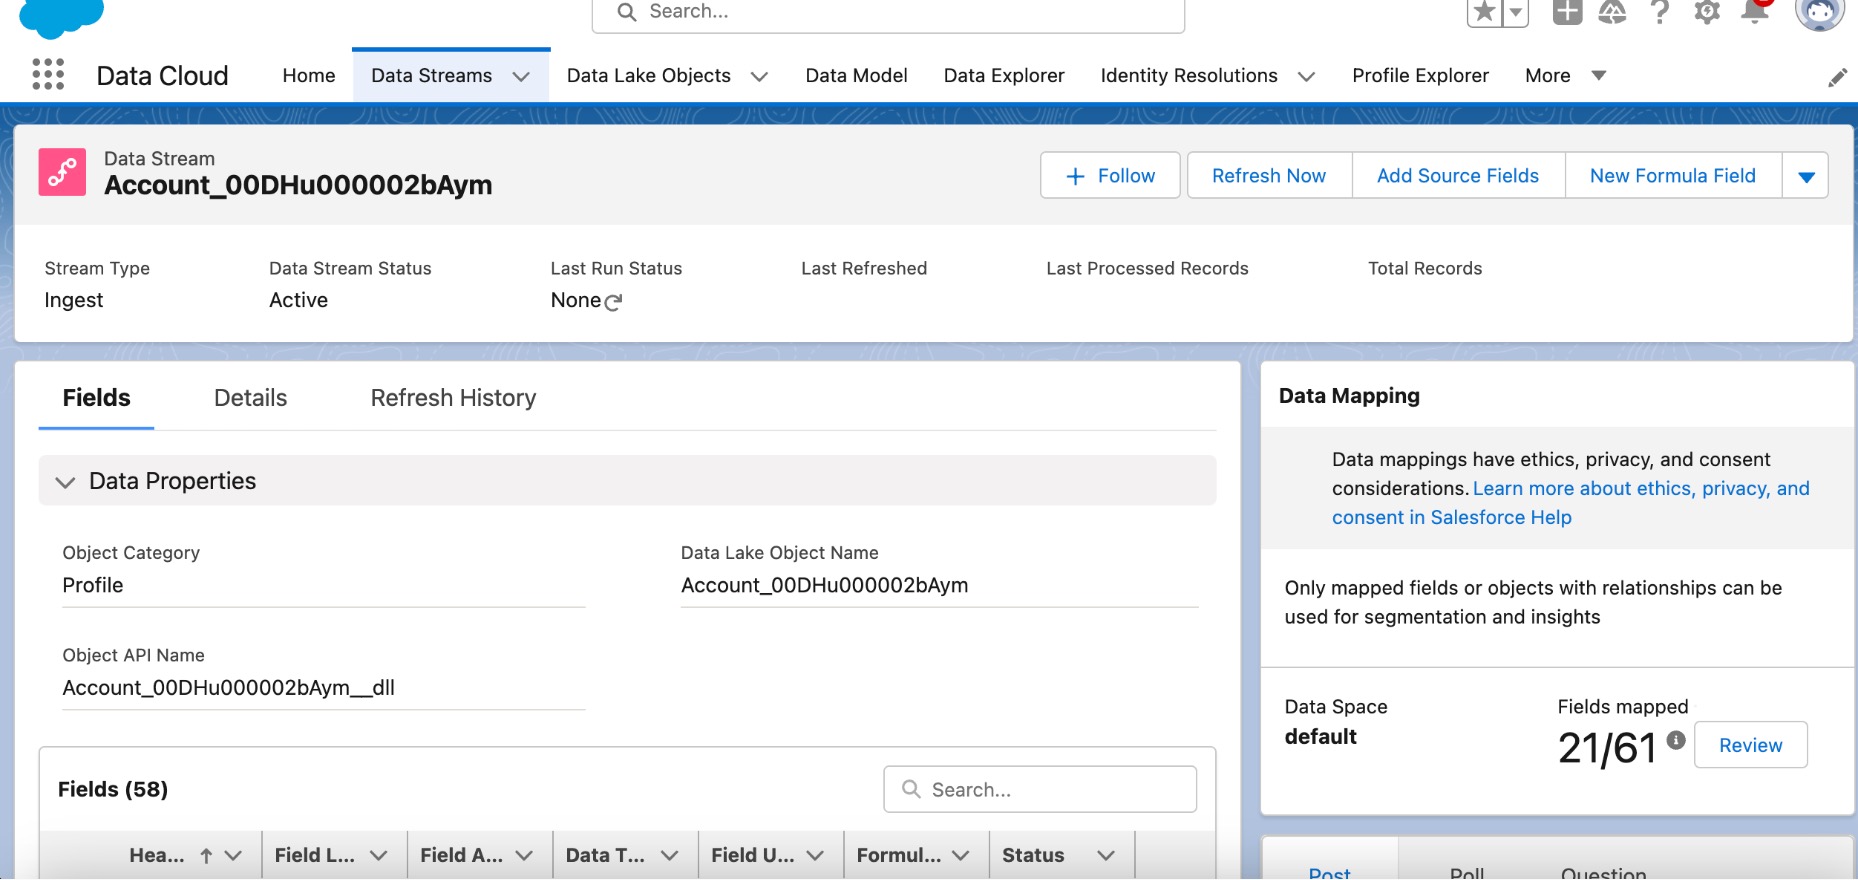
Task: Open ethics, privacy, and consent help link
Action: coord(1571,503)
